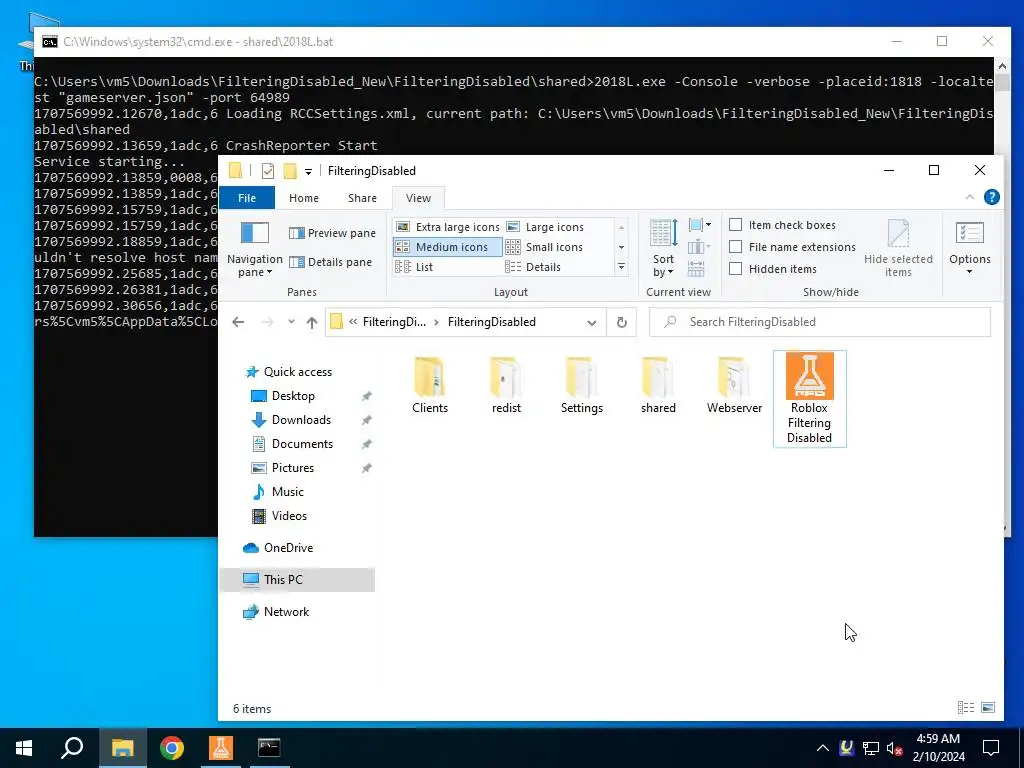Choose Extra large icons layout
The height and width of the screenshot is (768, 1024).
pyautogui.click(x=448, y=227)
